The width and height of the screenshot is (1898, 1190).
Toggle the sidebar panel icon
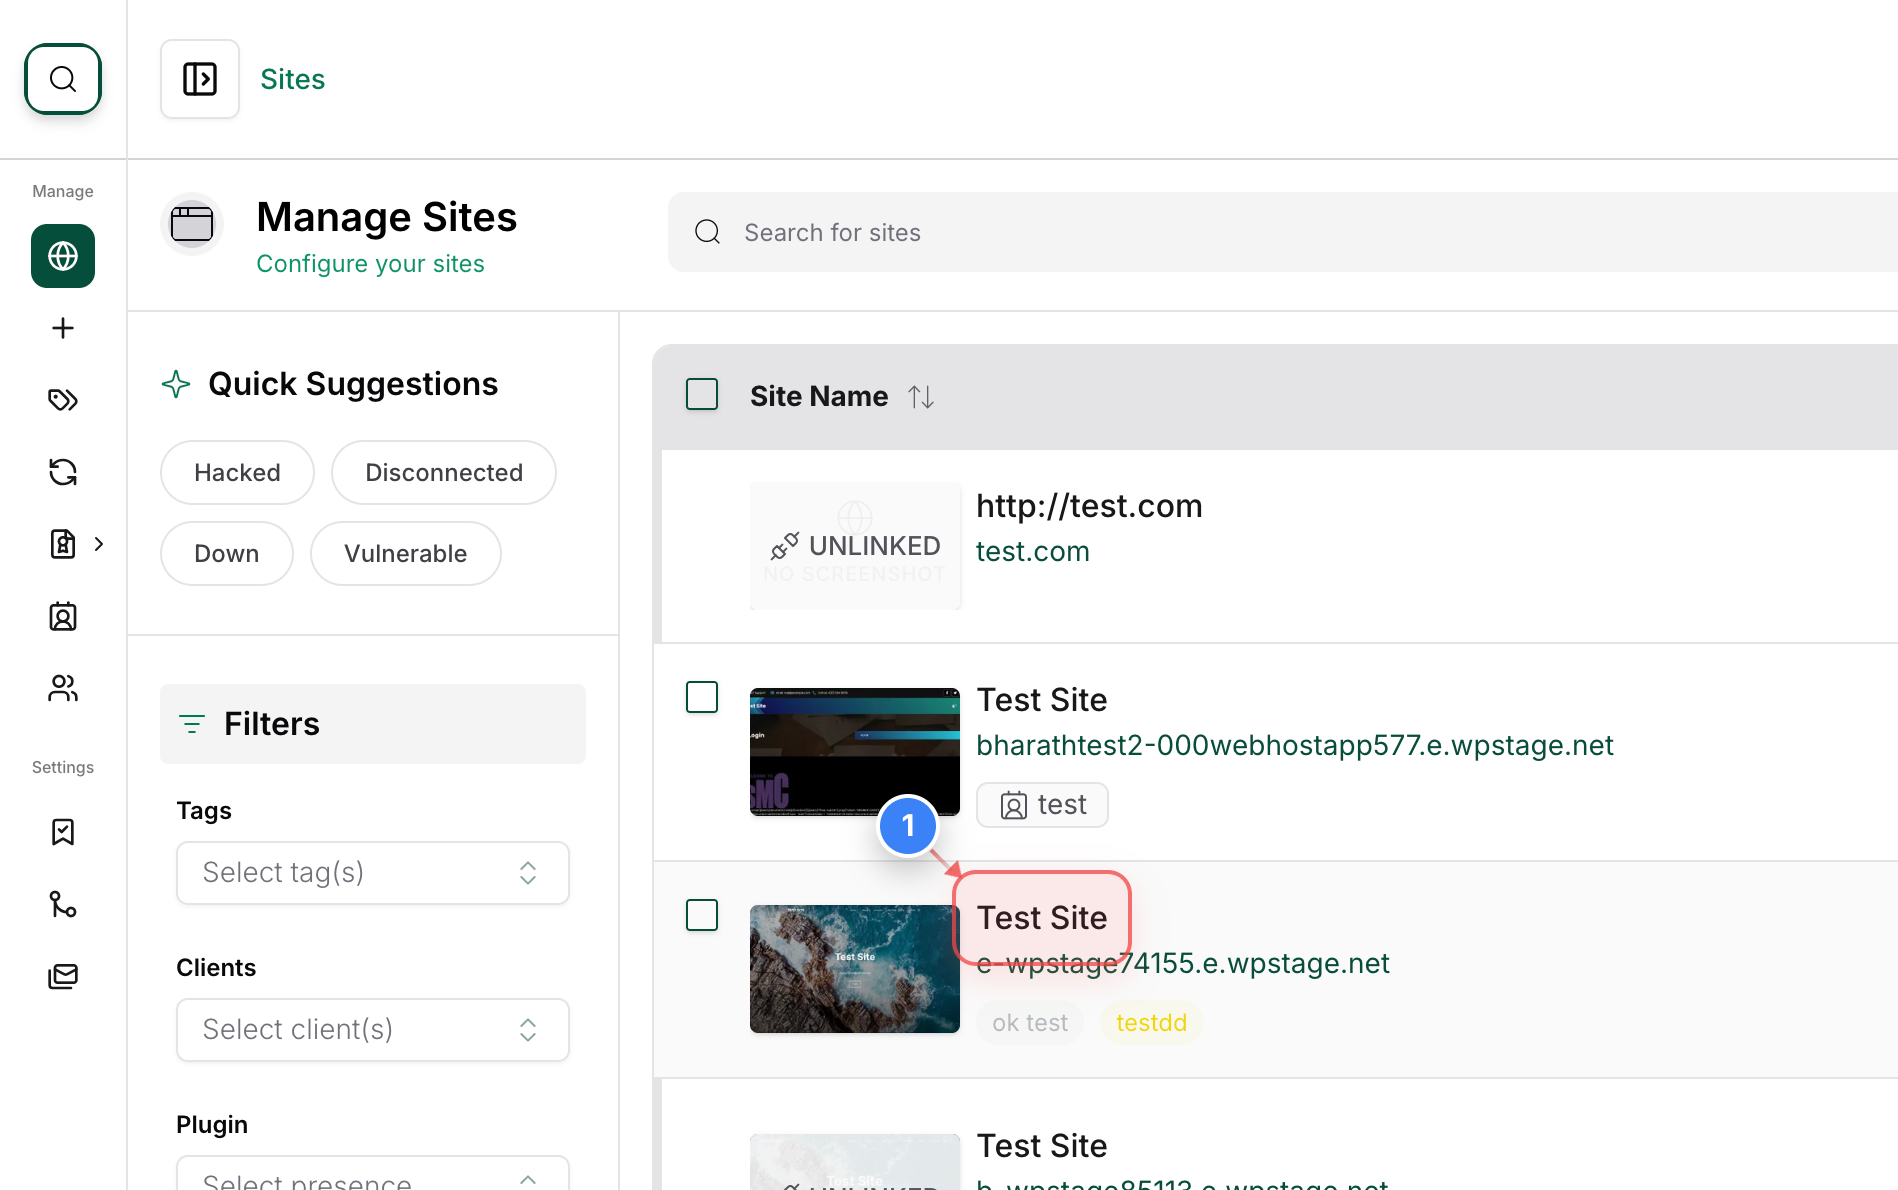200,79
